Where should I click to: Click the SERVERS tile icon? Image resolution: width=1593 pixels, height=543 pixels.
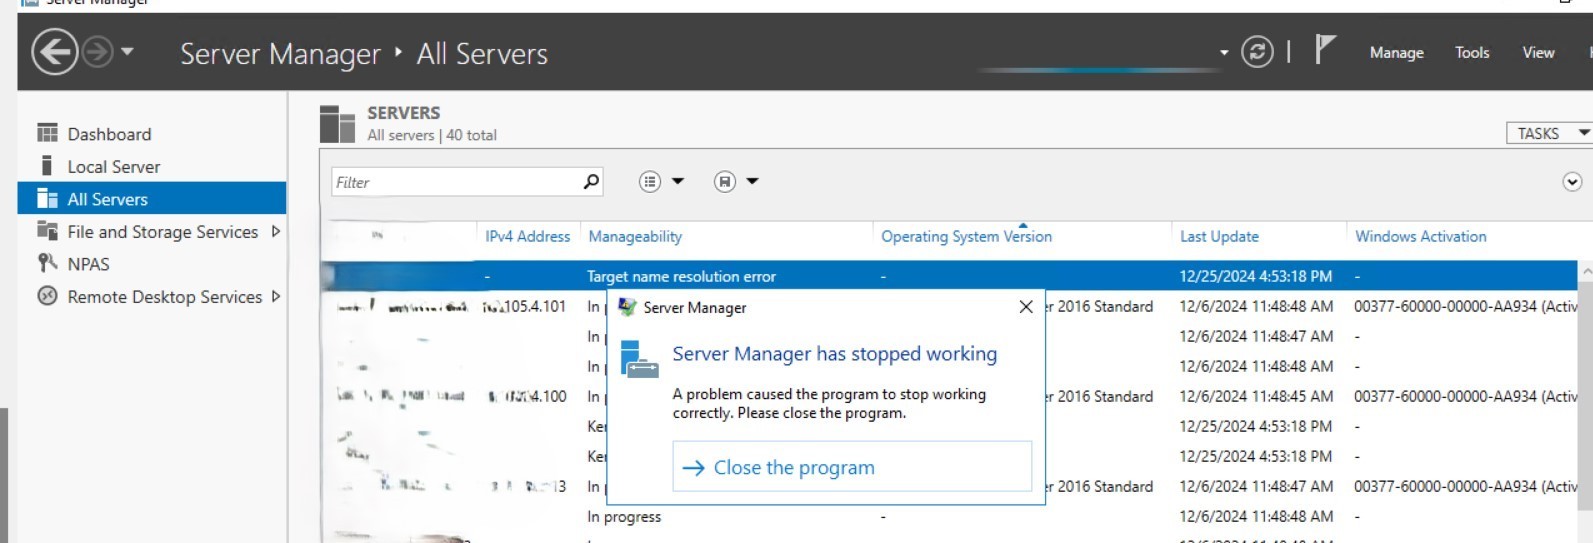click(x=338, y=124)
